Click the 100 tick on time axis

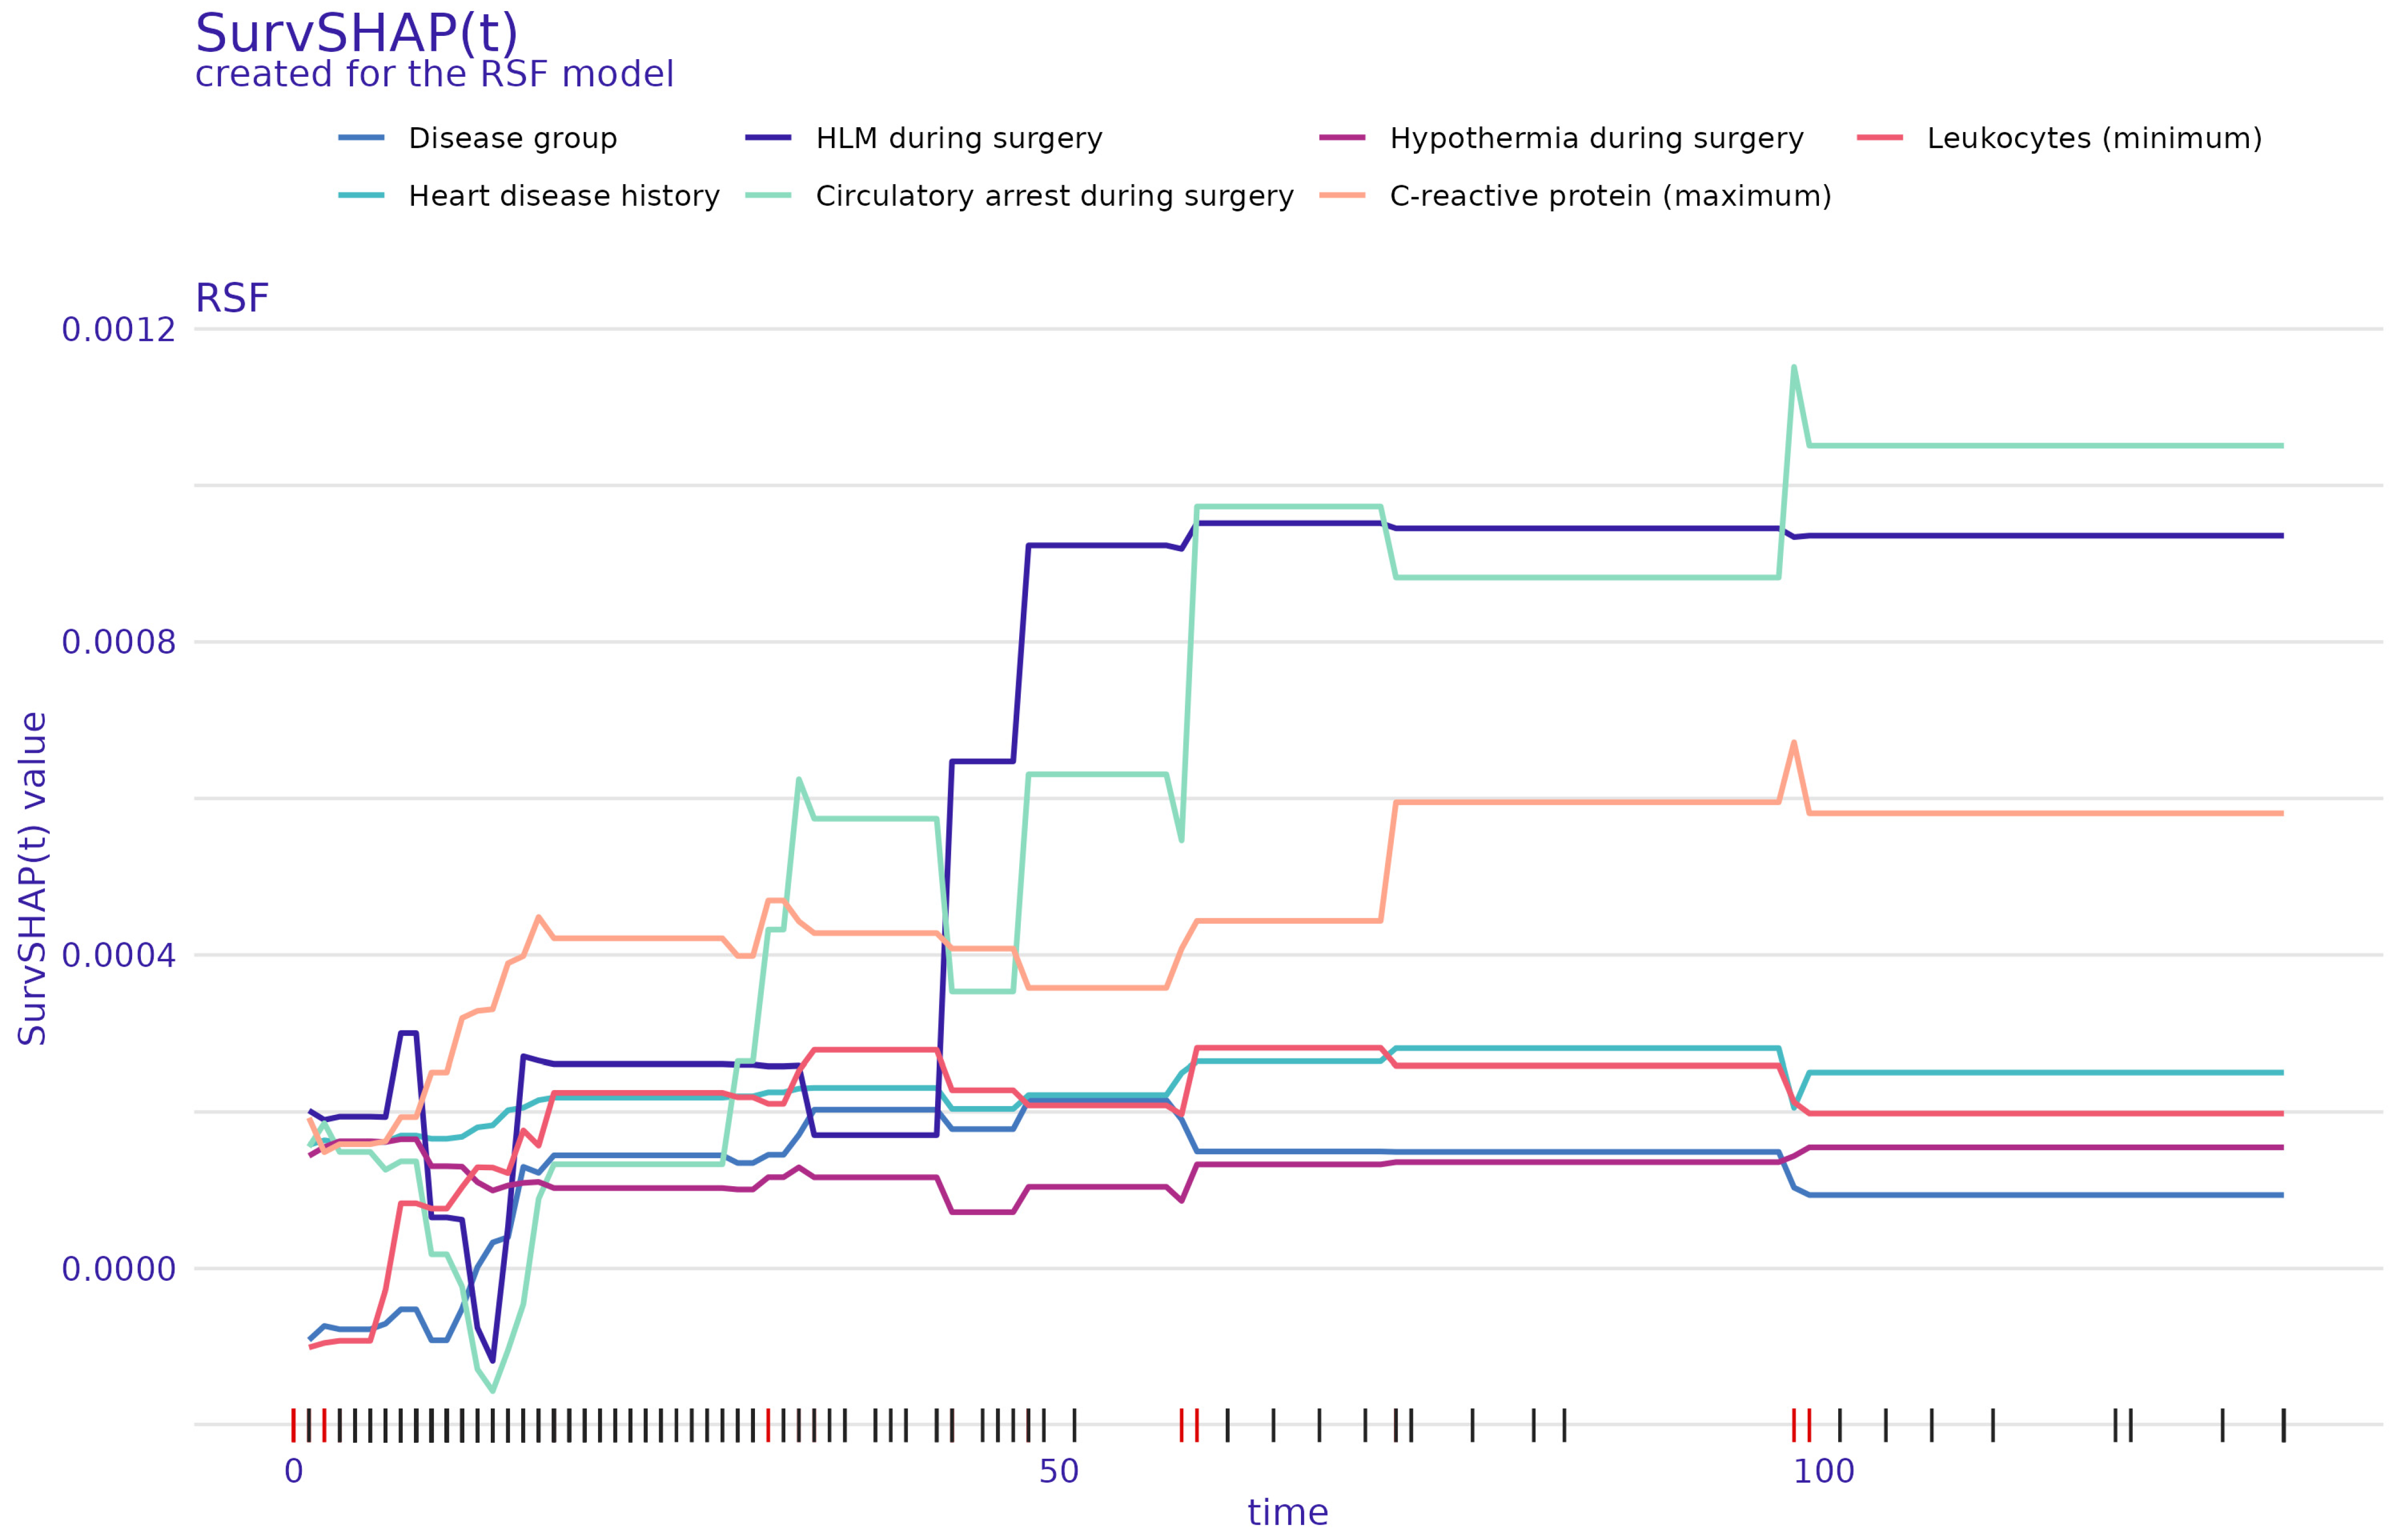[1824, 1471]
